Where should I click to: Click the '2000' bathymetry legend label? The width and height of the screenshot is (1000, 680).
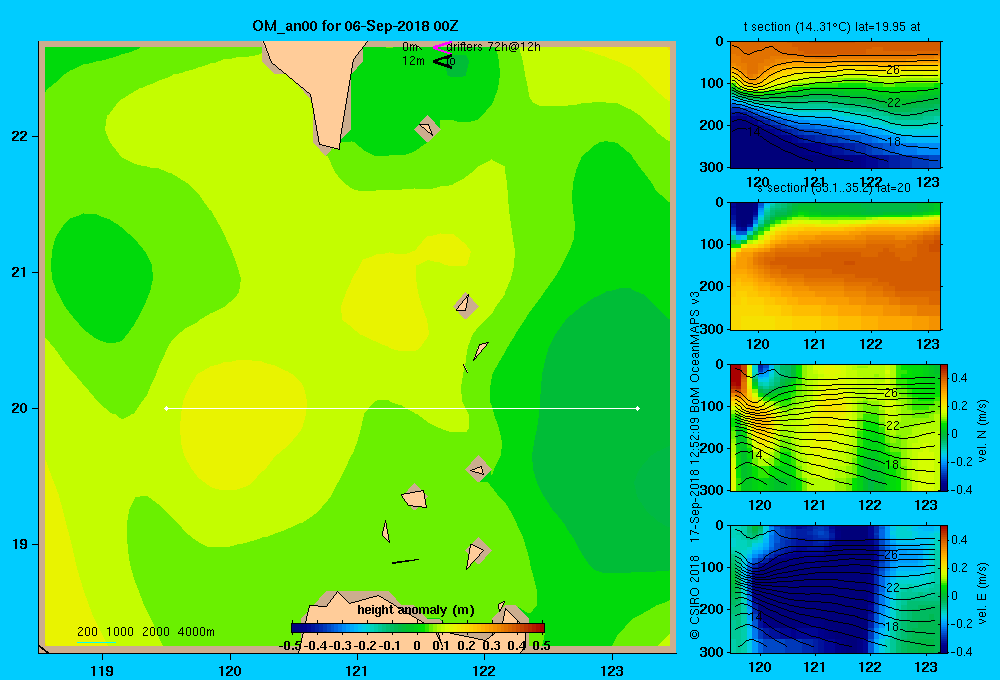[x=156, y=632]
